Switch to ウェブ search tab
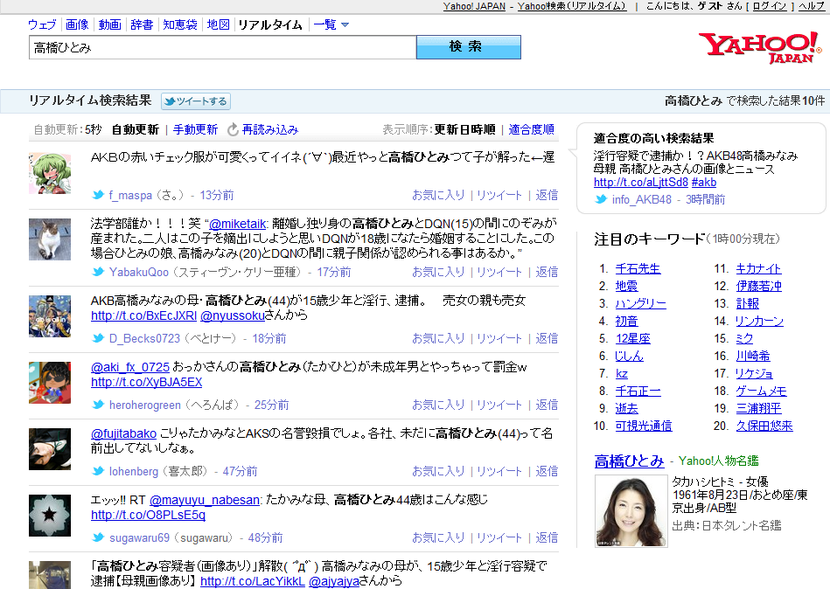The width and height of the screenshot is (830, 589). (x=42, y=25)
